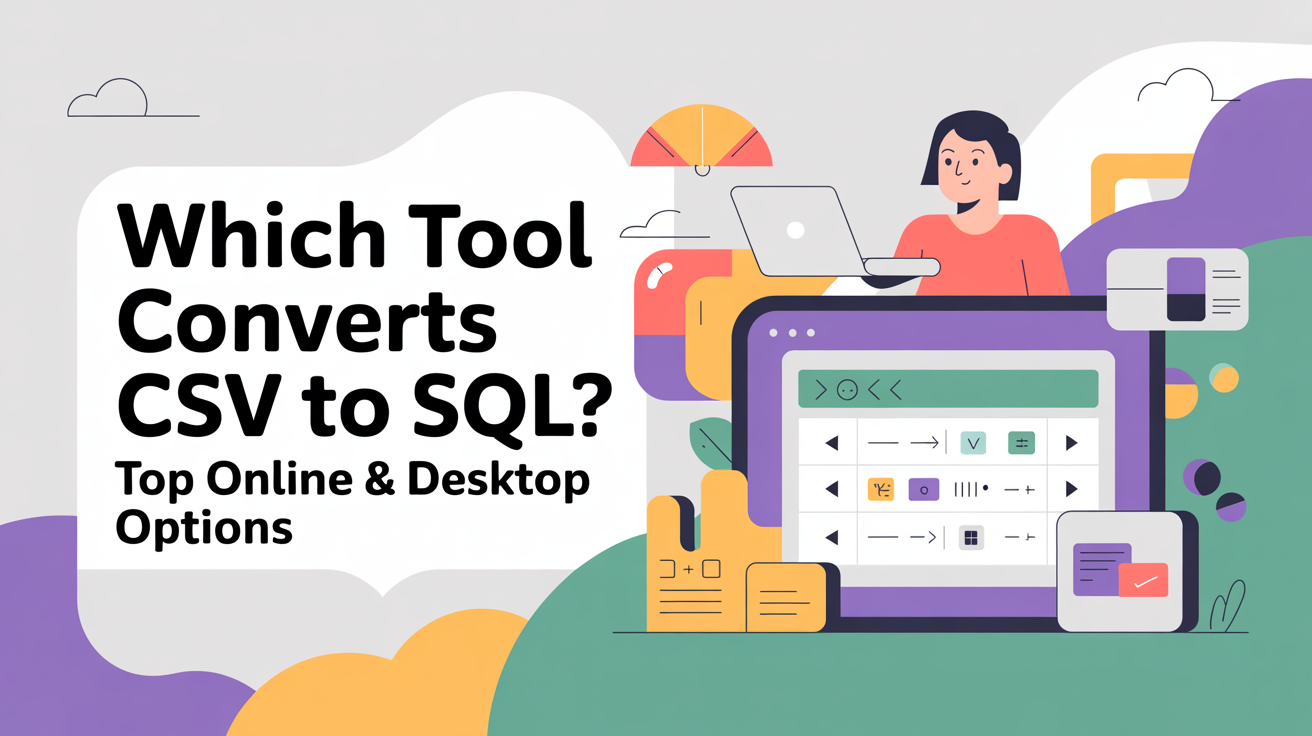Click the green sliders icon in first row

coord(1021,443)
